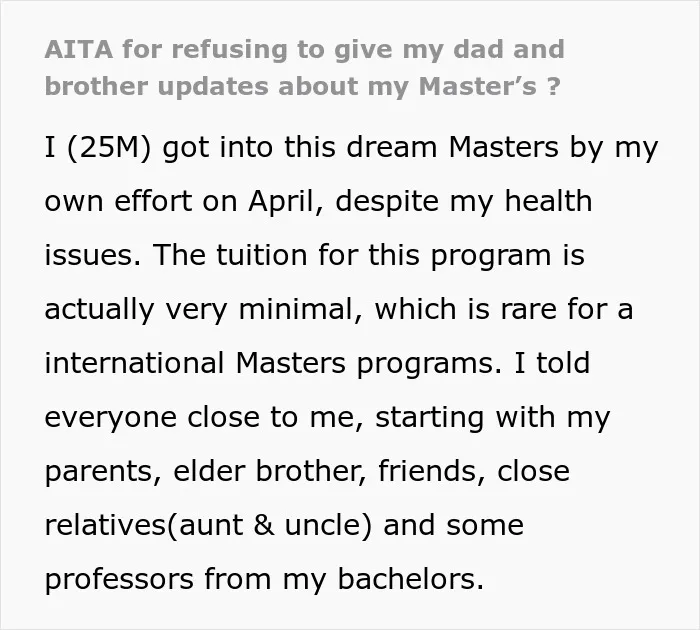
Task: Click the word 'starting' in the body
Action: point(429,419)
